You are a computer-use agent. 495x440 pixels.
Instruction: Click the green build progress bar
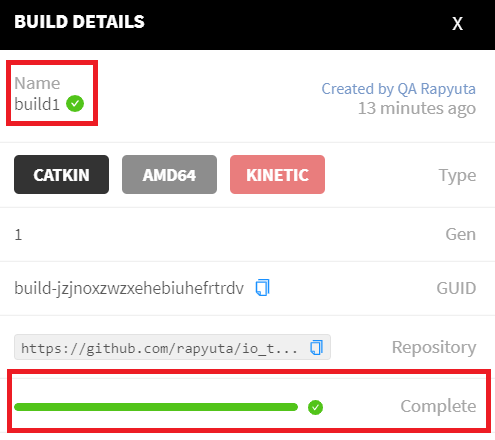click(x=156, y=407)
